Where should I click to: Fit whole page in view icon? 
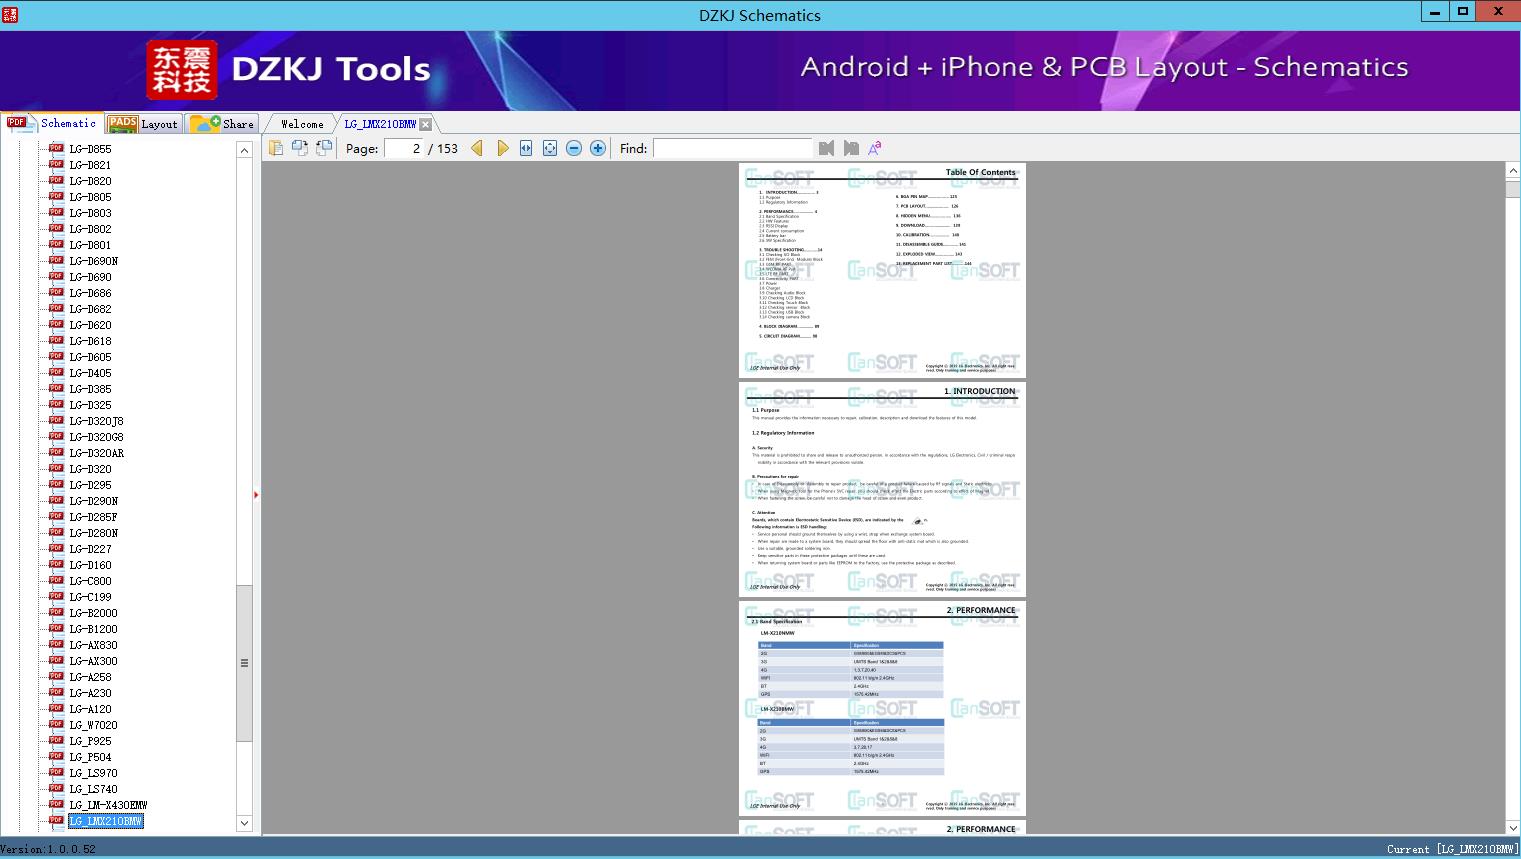550,148
